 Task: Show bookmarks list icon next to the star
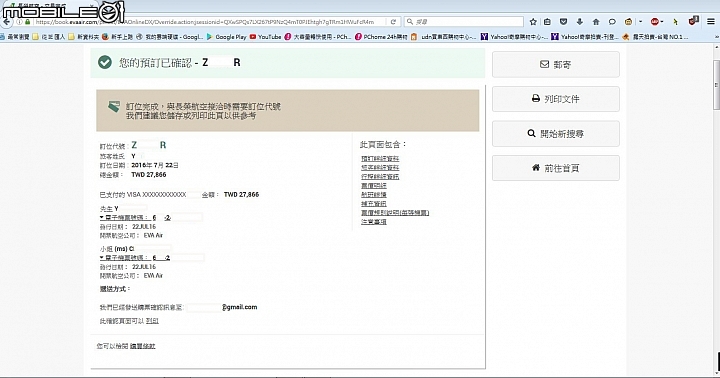547,22
